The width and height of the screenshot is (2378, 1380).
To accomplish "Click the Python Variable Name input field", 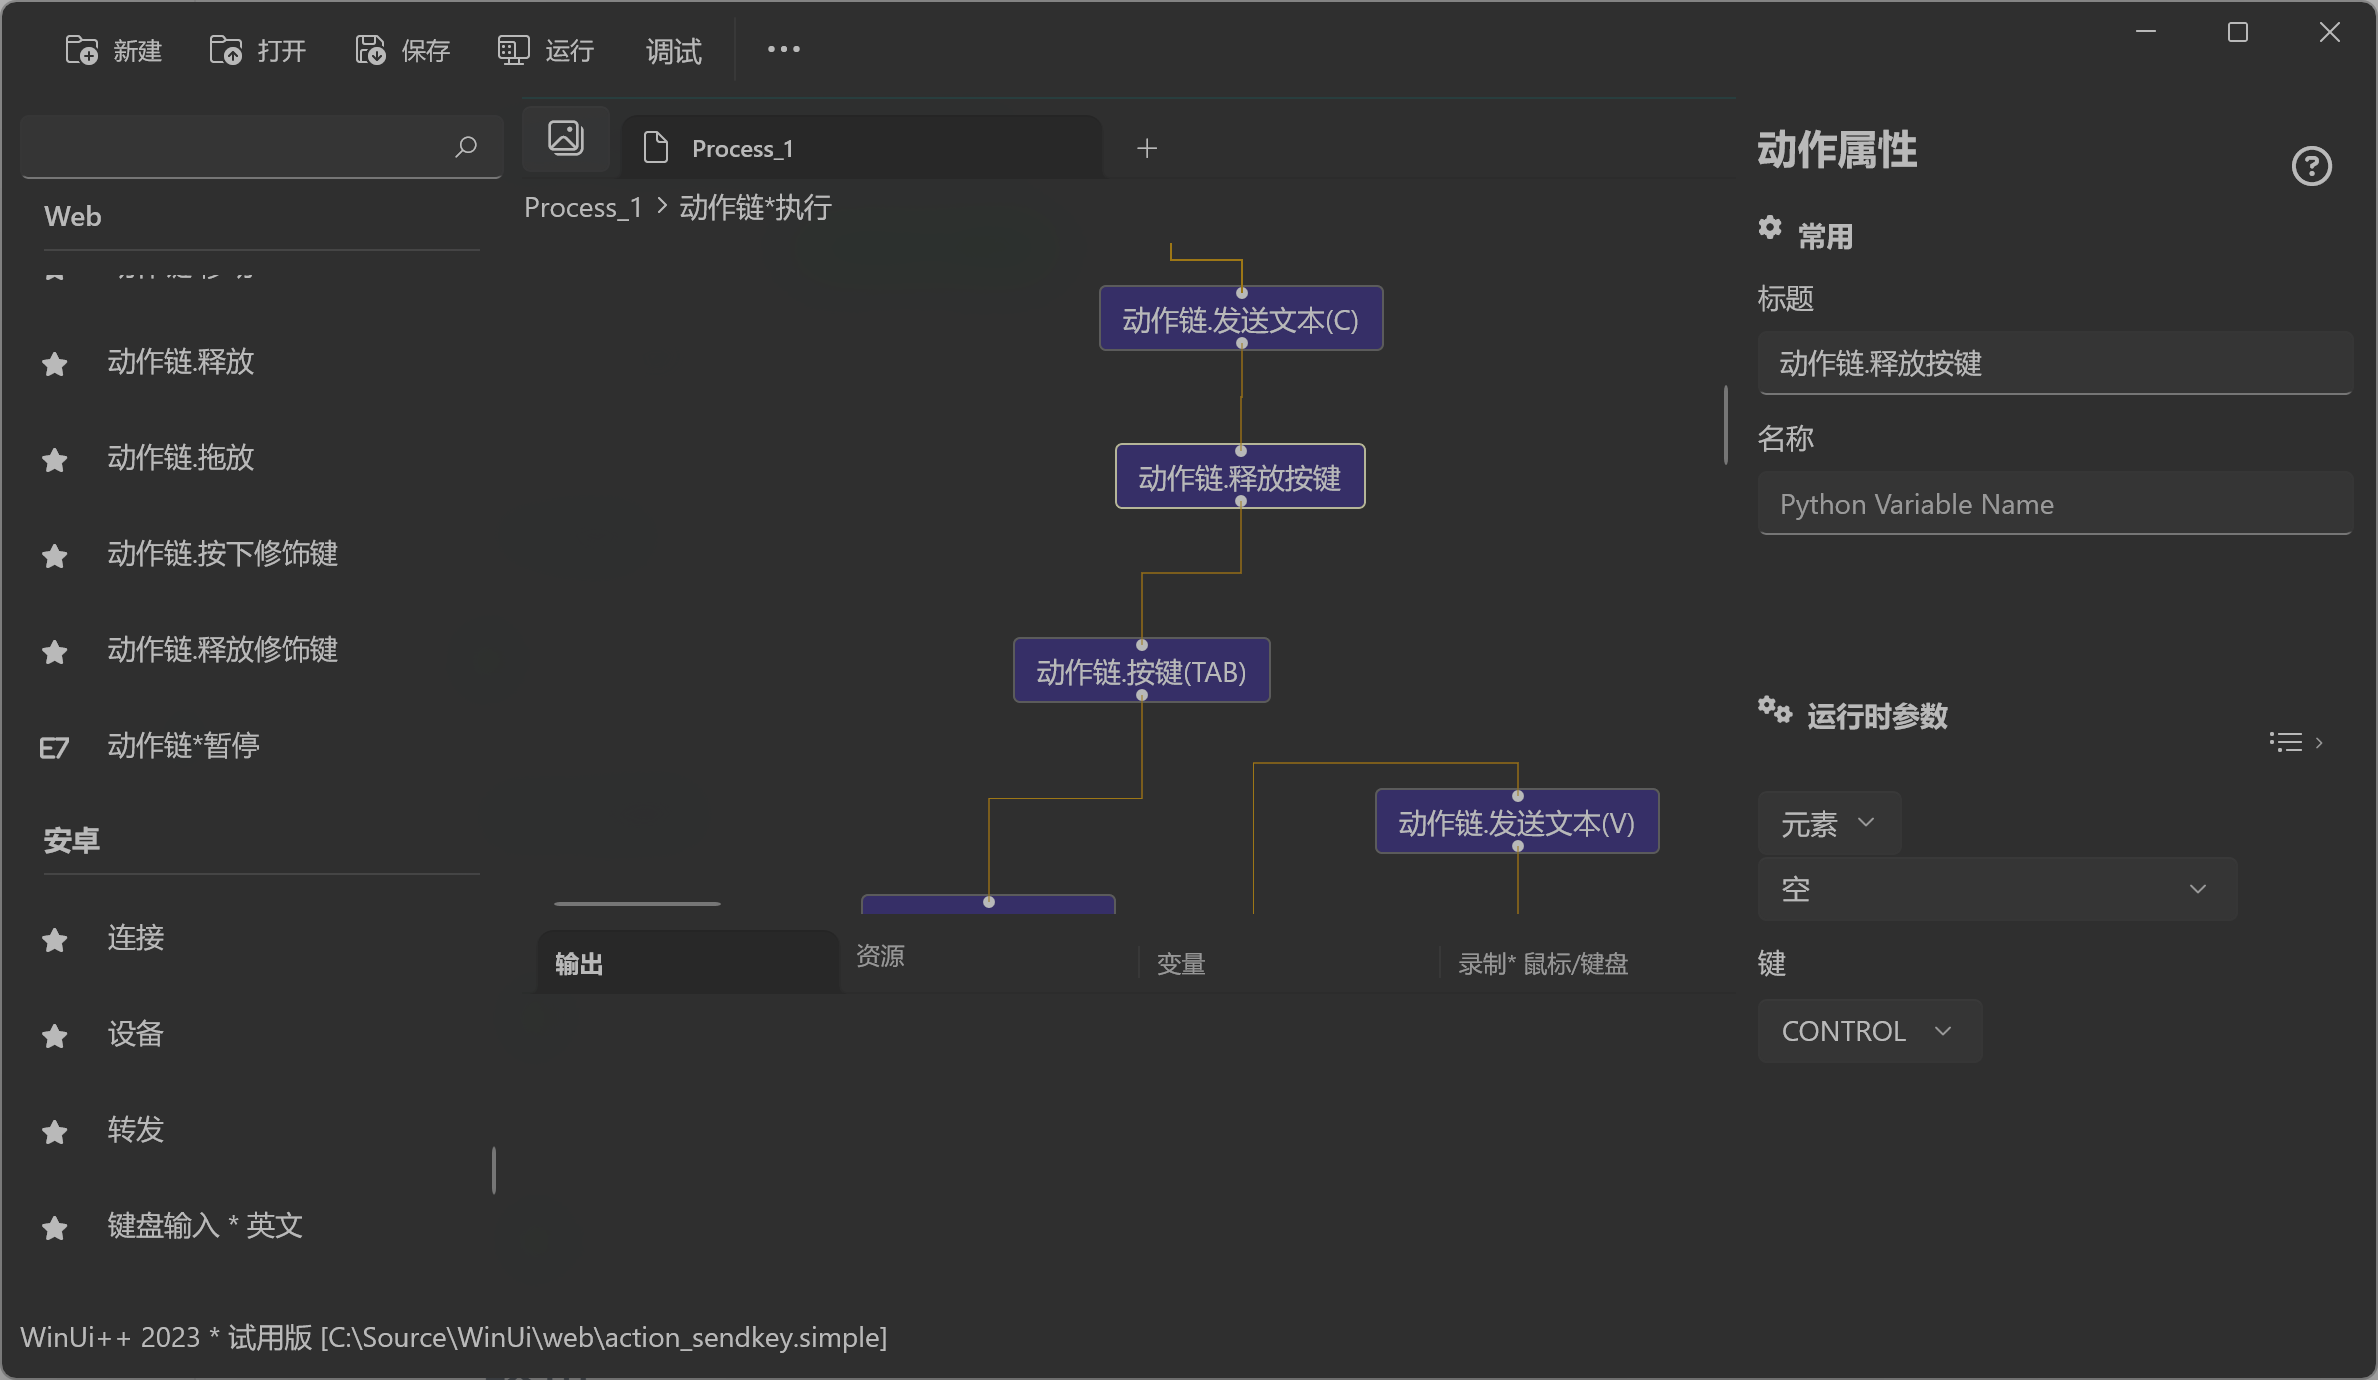I will (2055, 504).
